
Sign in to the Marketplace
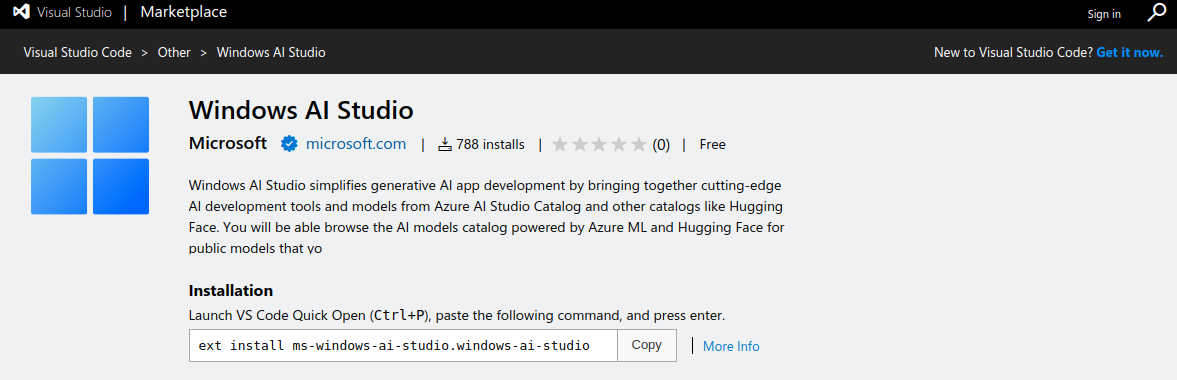tap(1104, 14)
